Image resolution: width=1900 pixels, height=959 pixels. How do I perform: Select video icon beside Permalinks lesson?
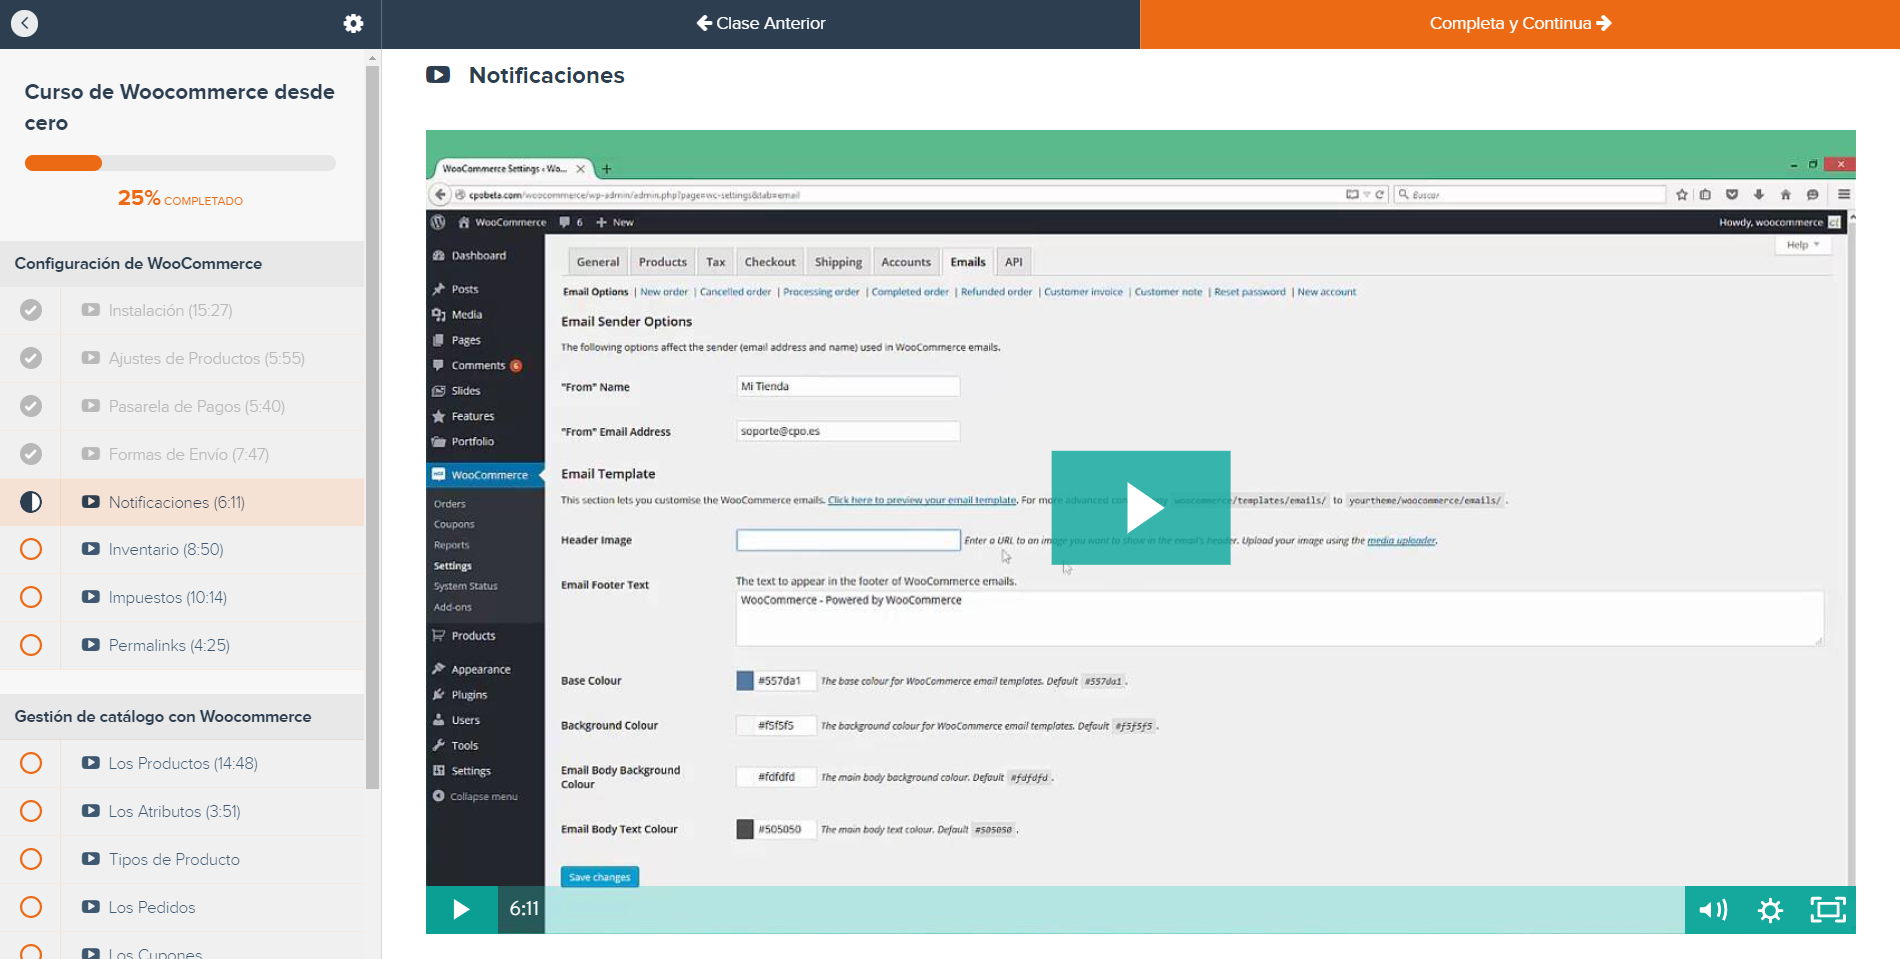[x=91, y=645]
